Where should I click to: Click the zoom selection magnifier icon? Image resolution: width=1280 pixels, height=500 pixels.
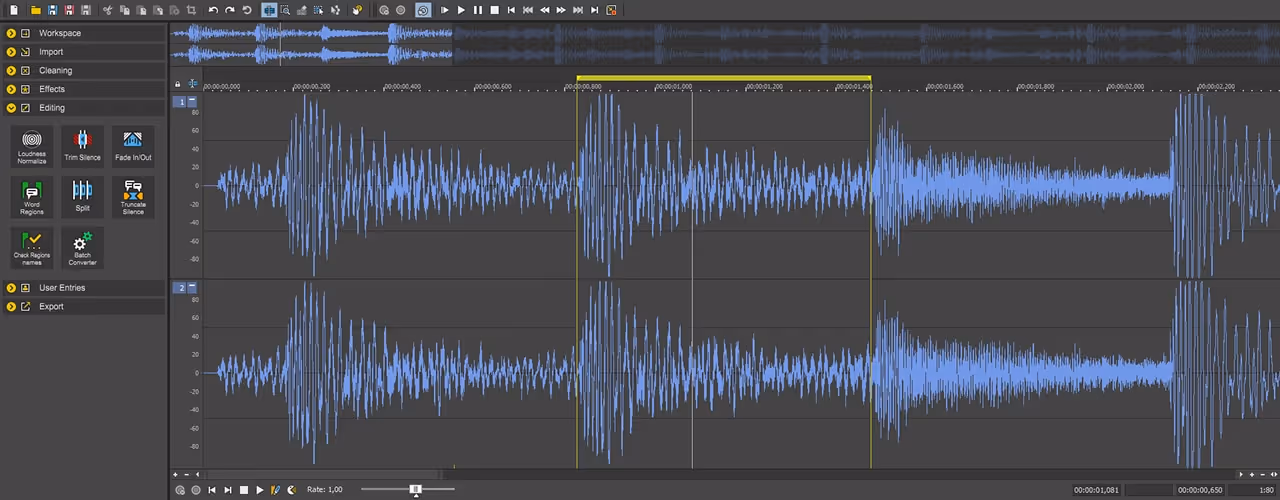[285, 10]
